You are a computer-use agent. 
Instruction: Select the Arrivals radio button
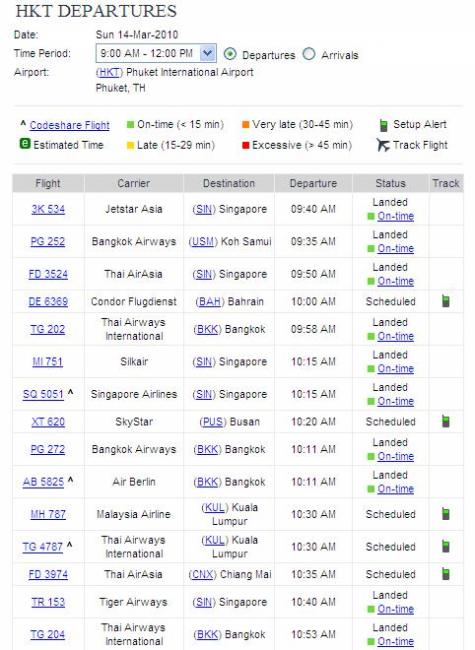point(309,54)
